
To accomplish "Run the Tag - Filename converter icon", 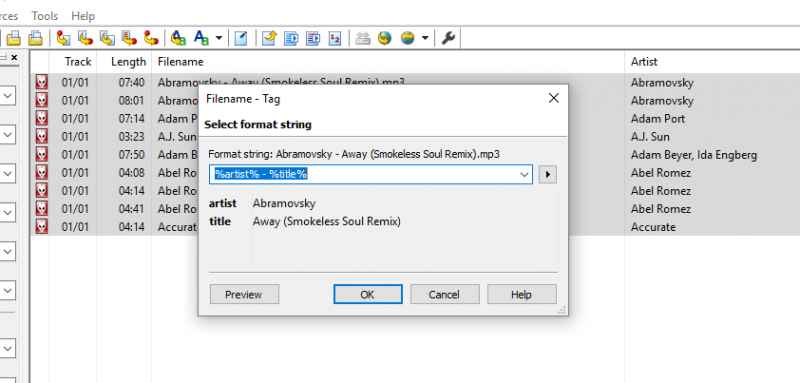I will [x=63, y=38].
